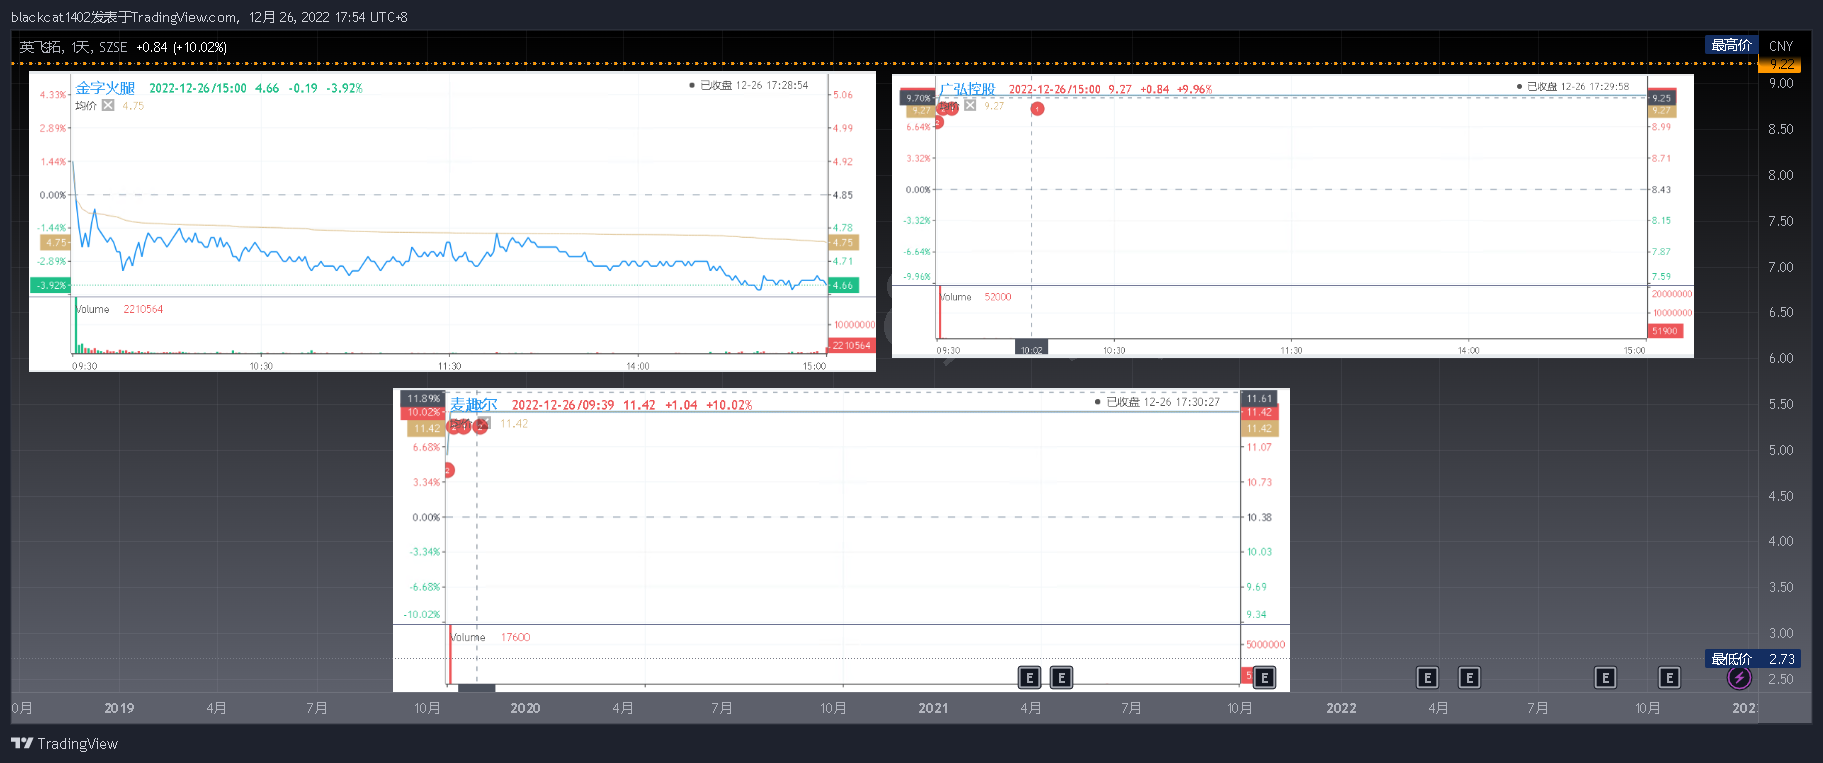Screen dimensions: 1823x763
Task: Open the blackcat1402 TradingView.com author header
Action: coord(125,17)
